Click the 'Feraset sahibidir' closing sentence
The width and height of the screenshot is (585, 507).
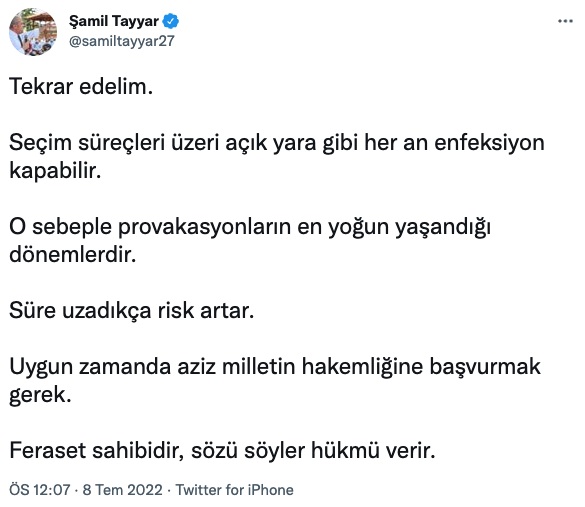tap(222, 450)
